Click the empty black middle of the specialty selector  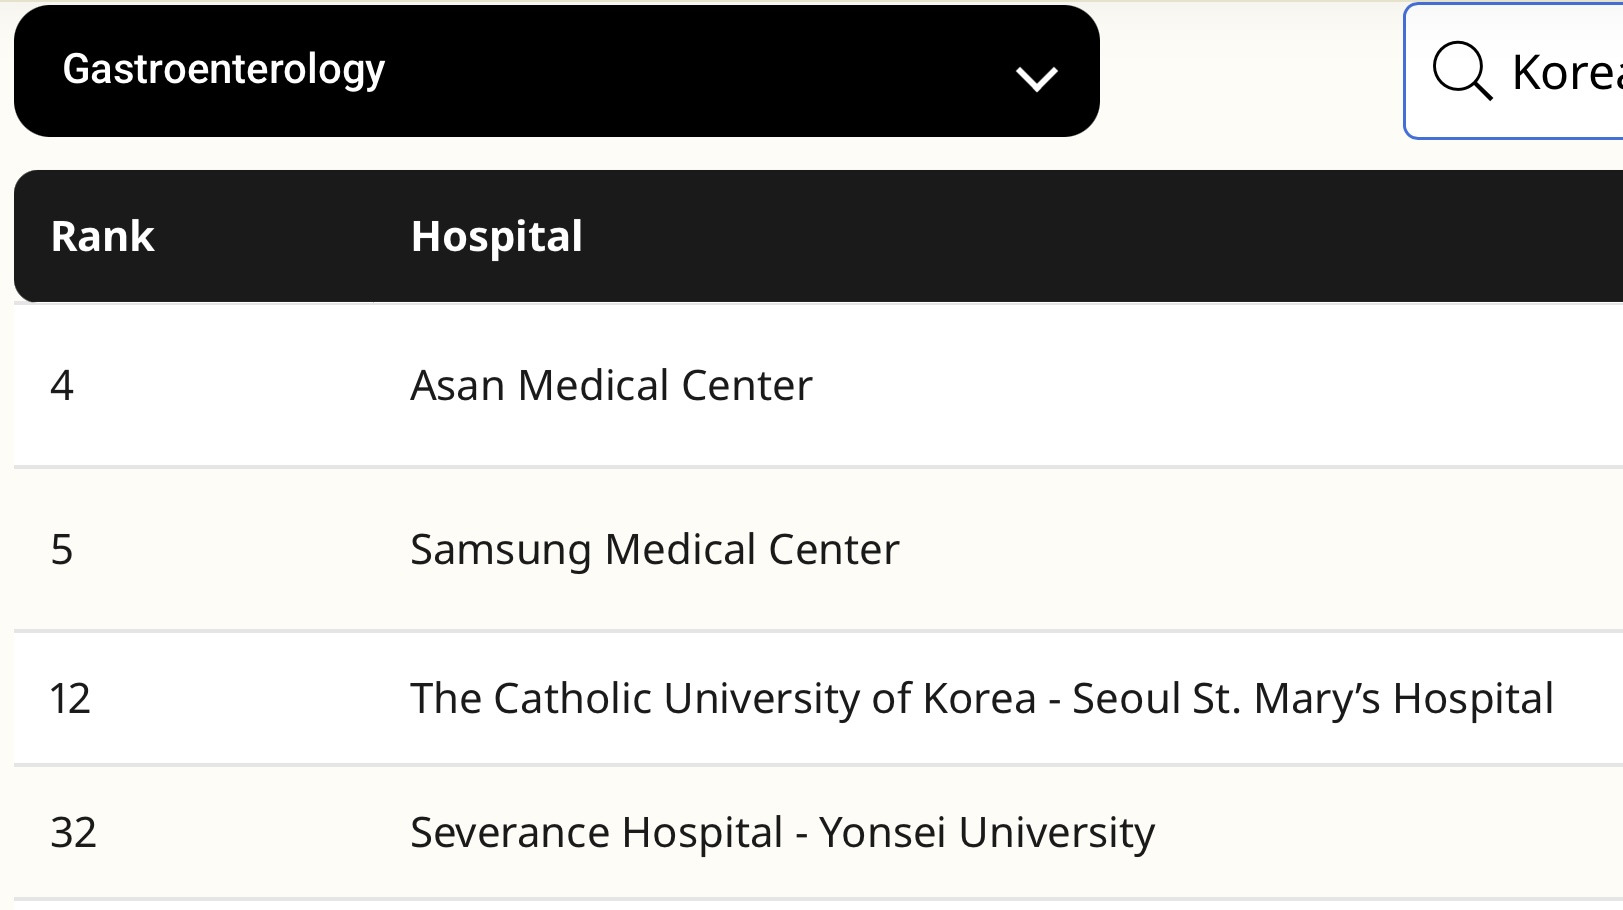click(700, 71)
